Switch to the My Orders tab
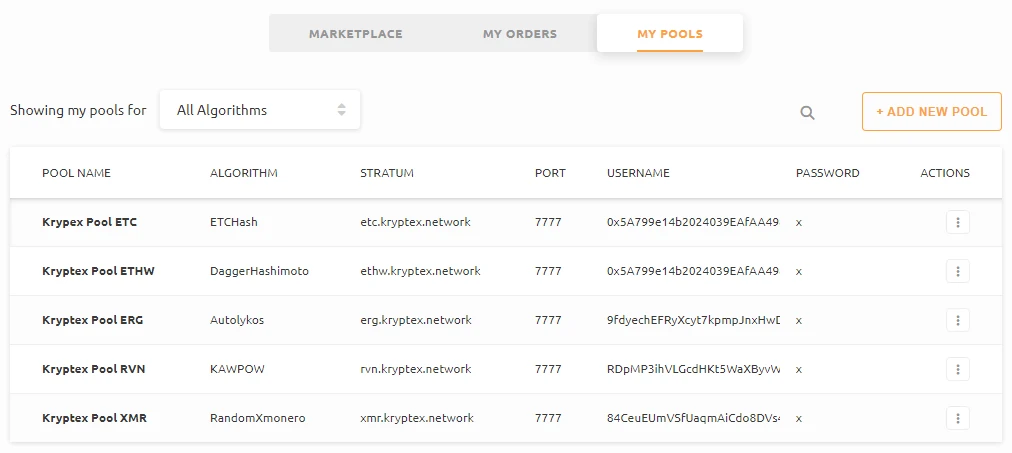 point(520,34)
